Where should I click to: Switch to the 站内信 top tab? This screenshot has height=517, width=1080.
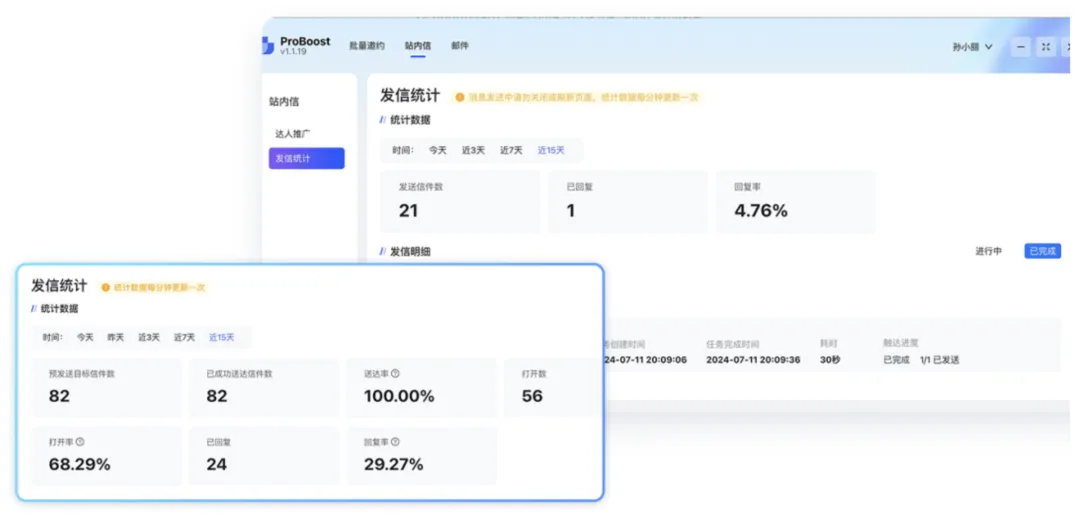pos(417,45)
